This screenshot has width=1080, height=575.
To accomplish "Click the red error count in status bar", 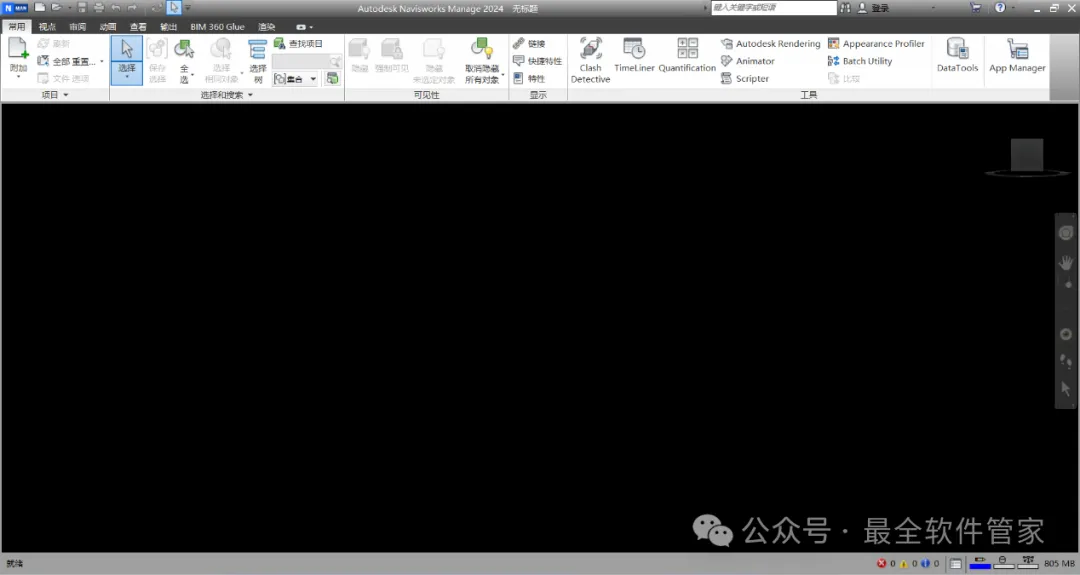I will 886,563.
